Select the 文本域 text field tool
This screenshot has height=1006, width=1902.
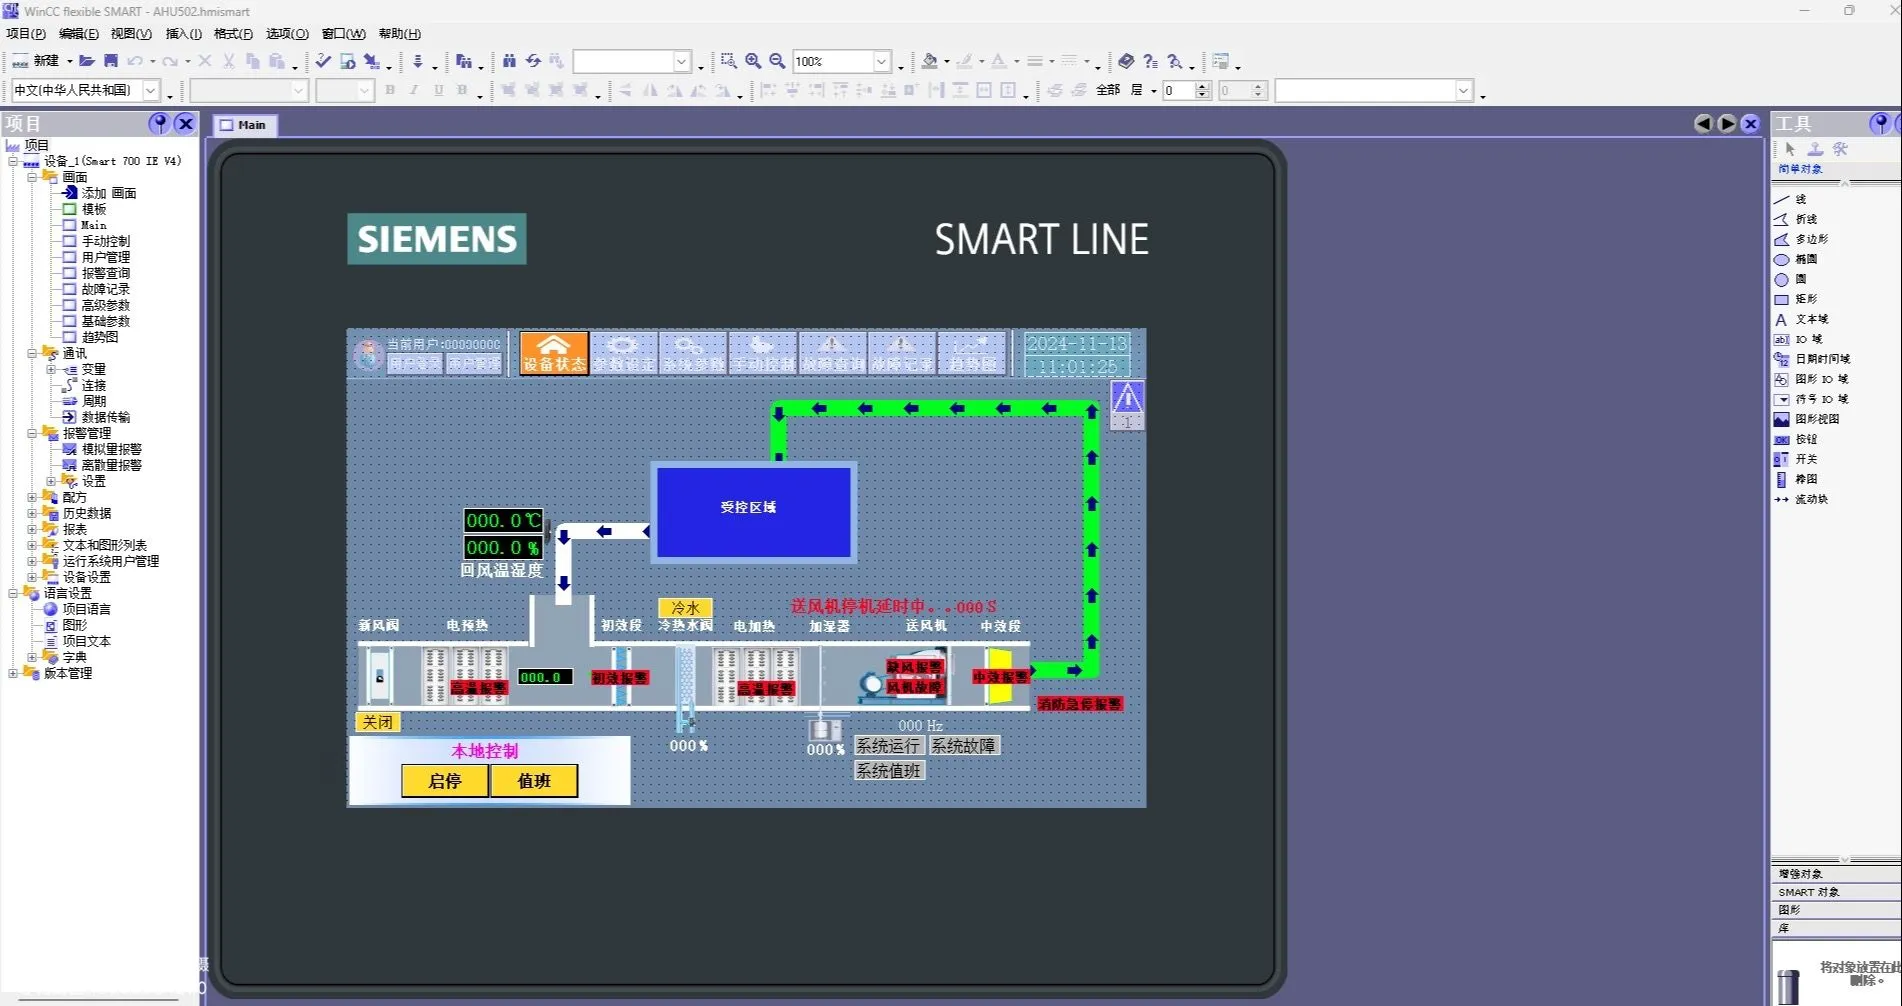[1810, 319]
